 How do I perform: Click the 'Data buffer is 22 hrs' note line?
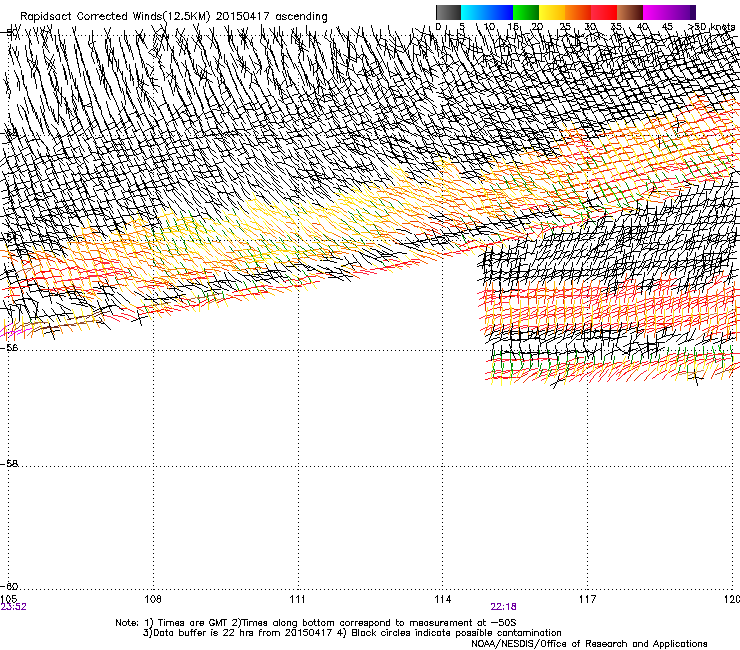coord(352,633)
